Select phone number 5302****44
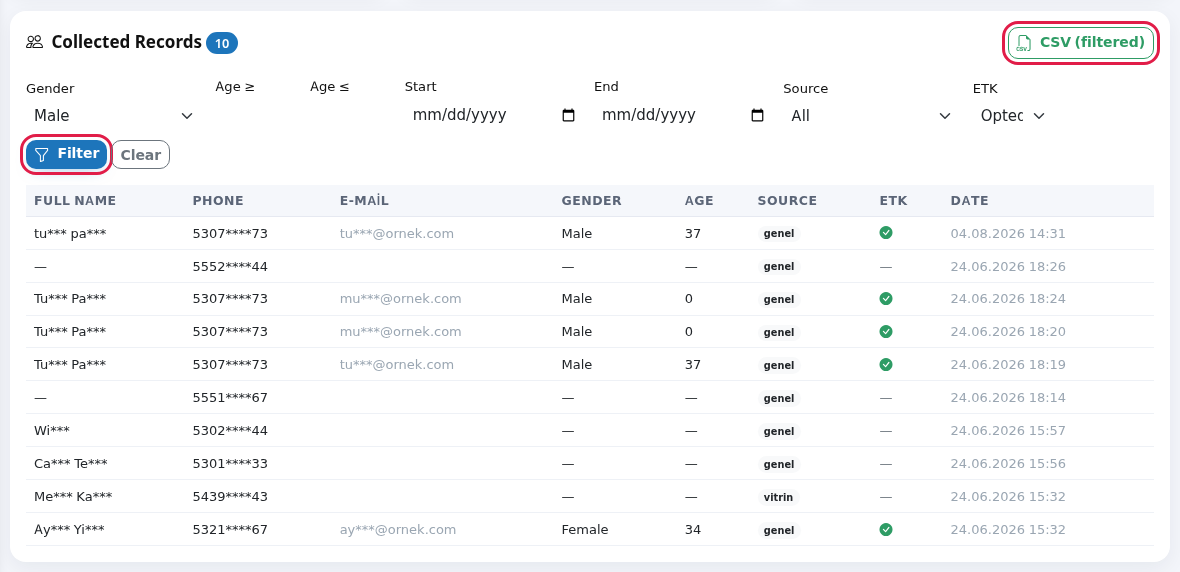The width and height of the screenshot is (1180, 572). pyautogui.click(x=230, y=431)
